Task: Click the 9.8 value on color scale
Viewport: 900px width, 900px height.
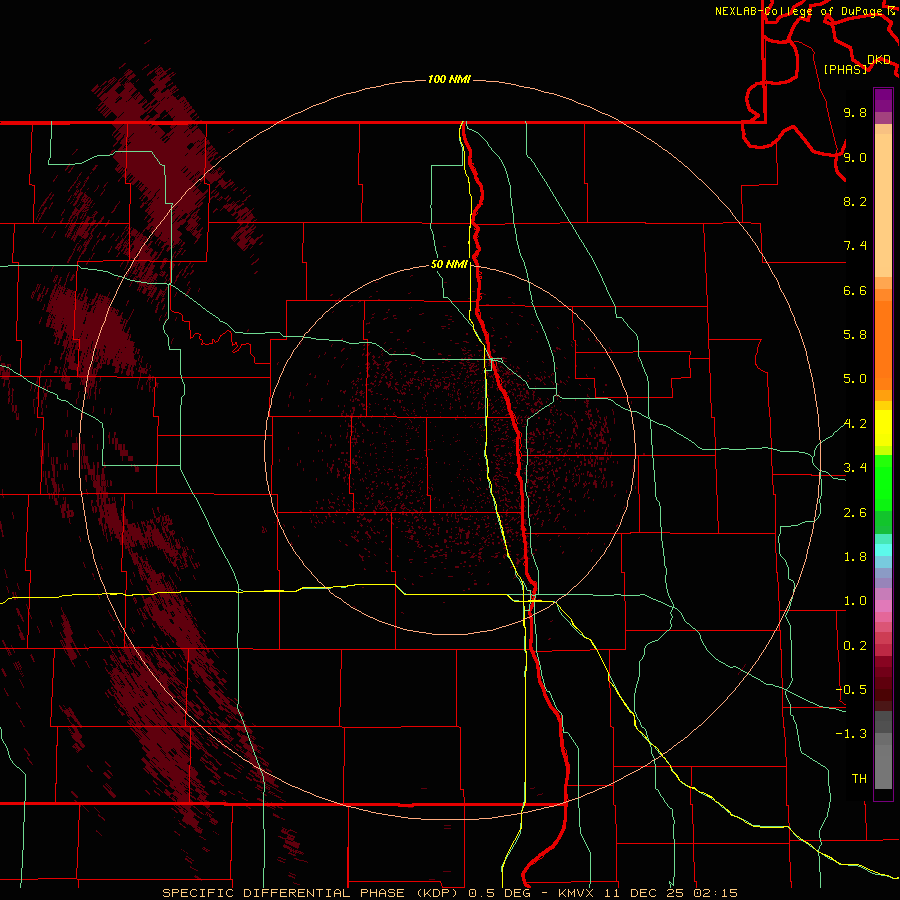Action: tap(855, 112)
